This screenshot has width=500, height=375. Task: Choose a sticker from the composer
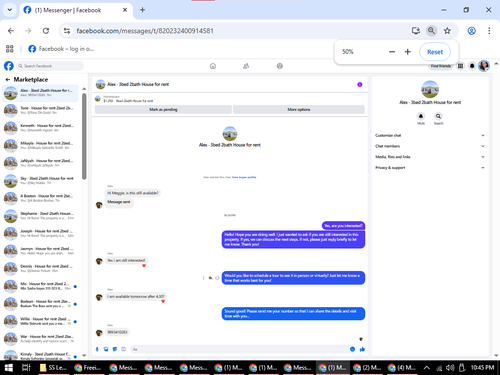click(115, 349)
